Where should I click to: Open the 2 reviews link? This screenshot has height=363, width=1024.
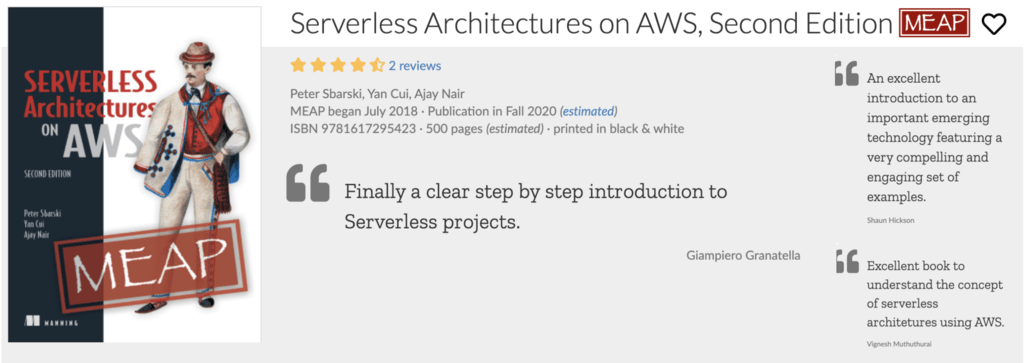pos(415,66)
